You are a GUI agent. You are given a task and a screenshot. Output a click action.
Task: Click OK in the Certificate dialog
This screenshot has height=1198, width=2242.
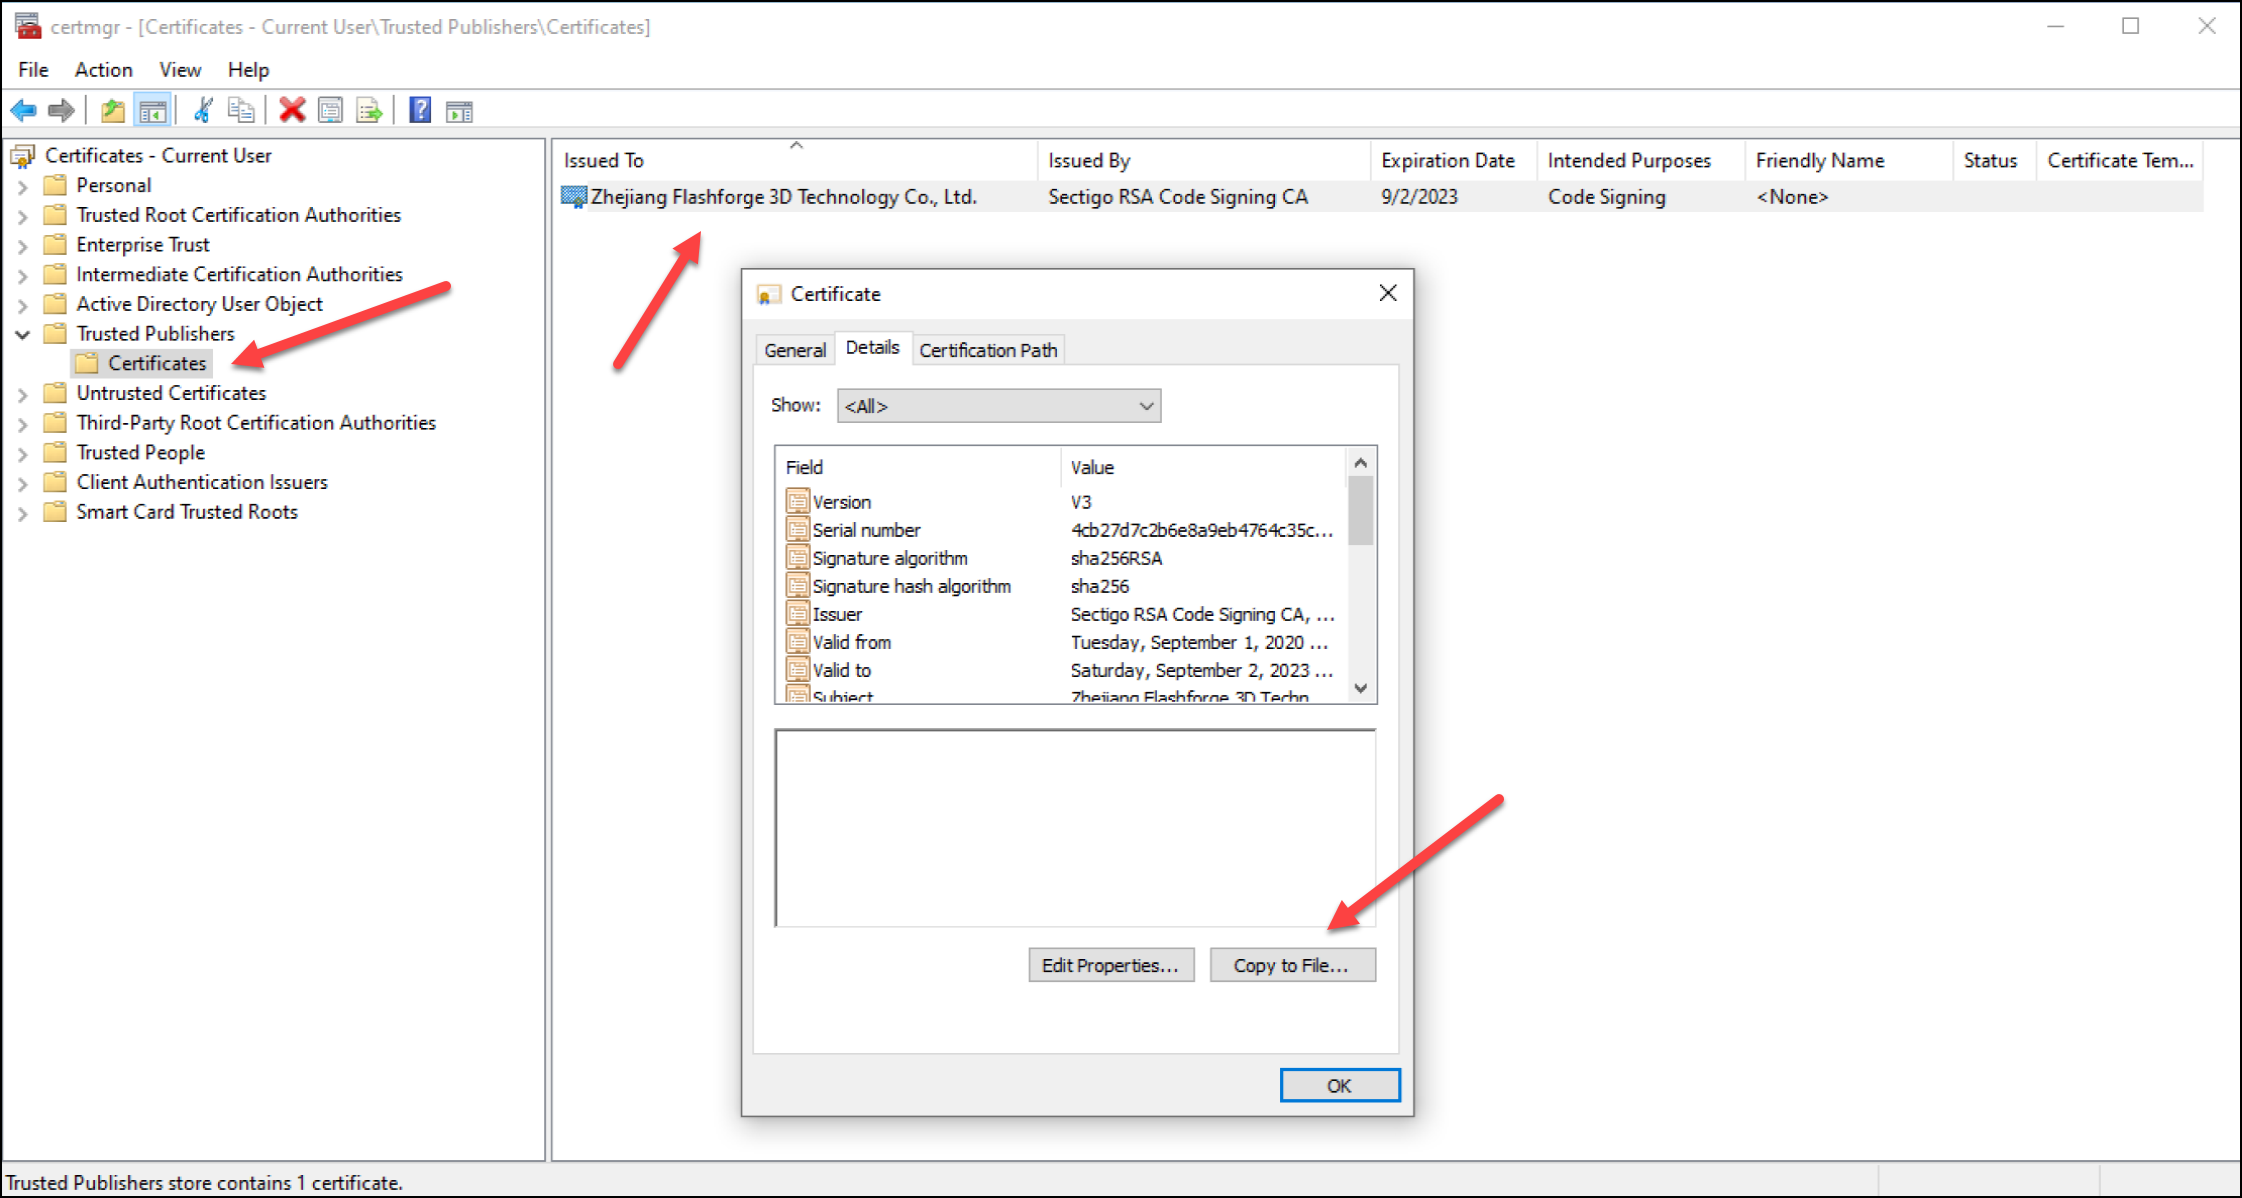click(x=1340, y=1085)
